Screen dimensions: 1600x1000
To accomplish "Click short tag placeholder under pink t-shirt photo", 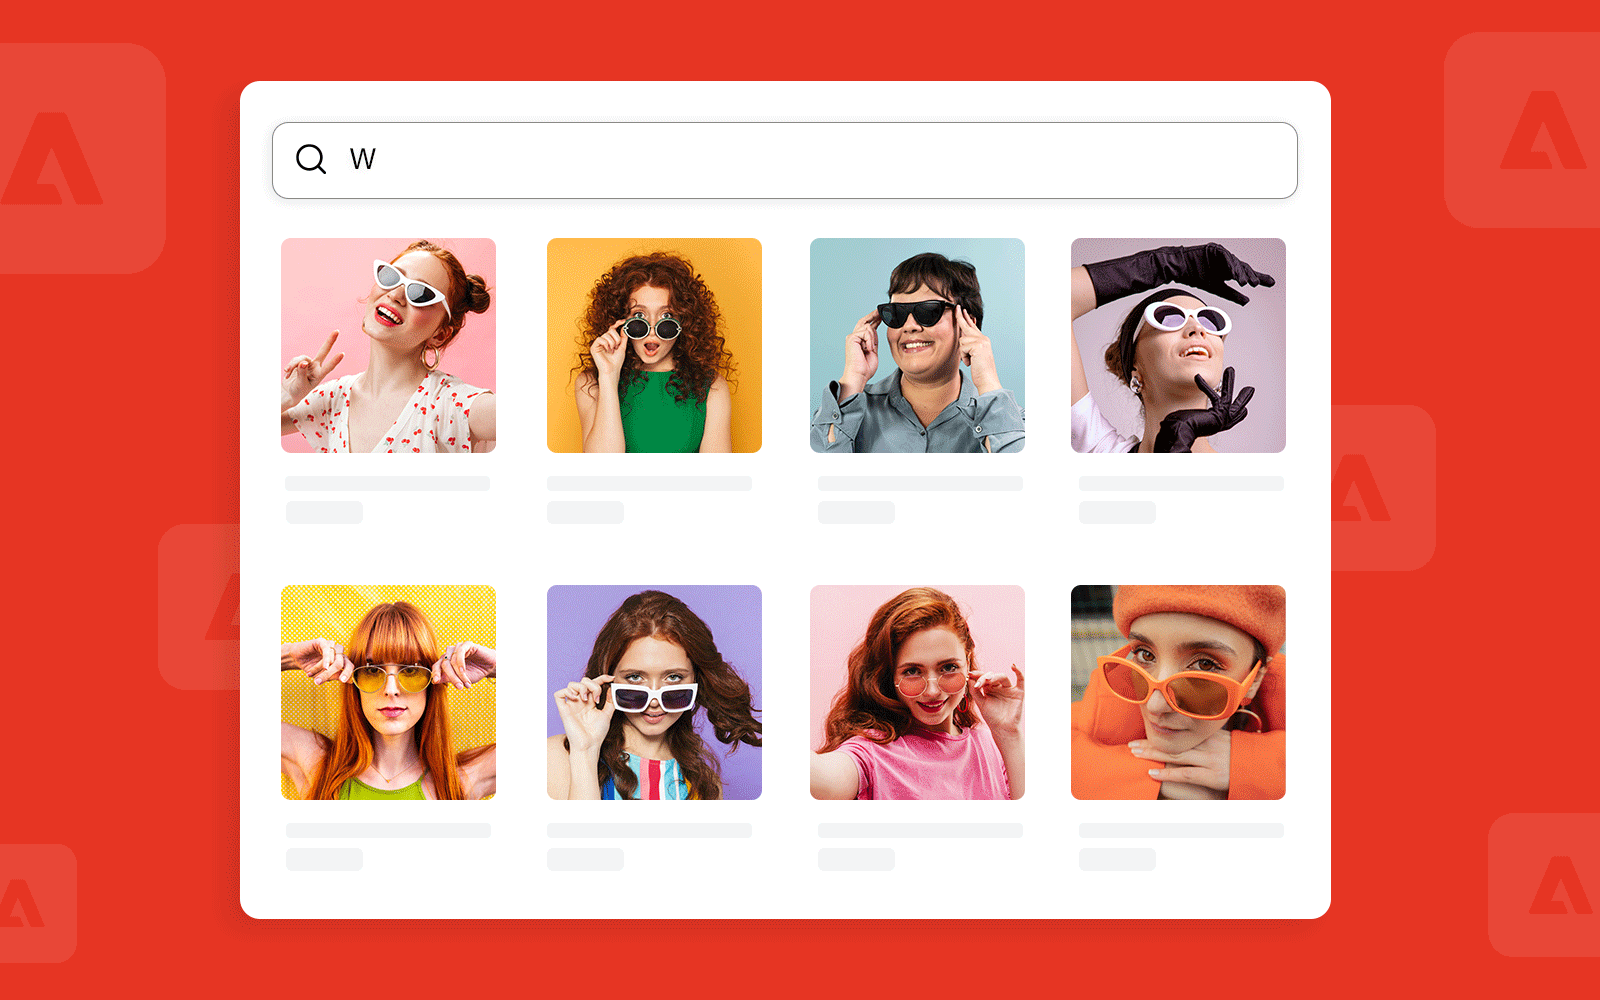I will [x=856, y=860].
